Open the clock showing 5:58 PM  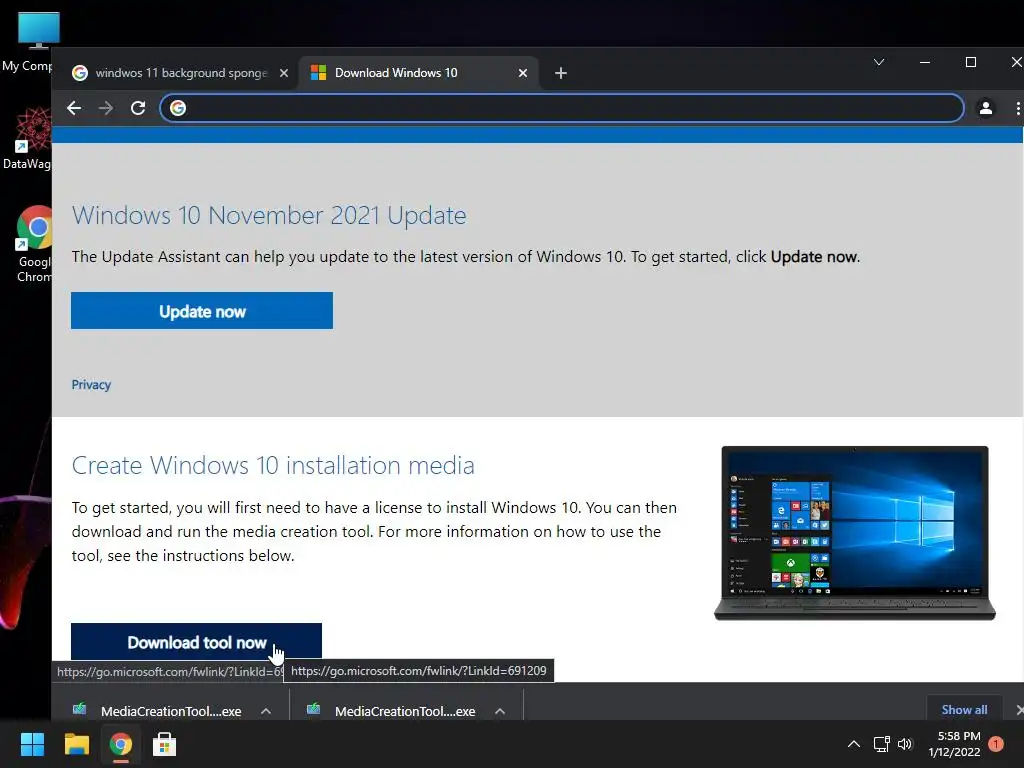pos(955,744)
